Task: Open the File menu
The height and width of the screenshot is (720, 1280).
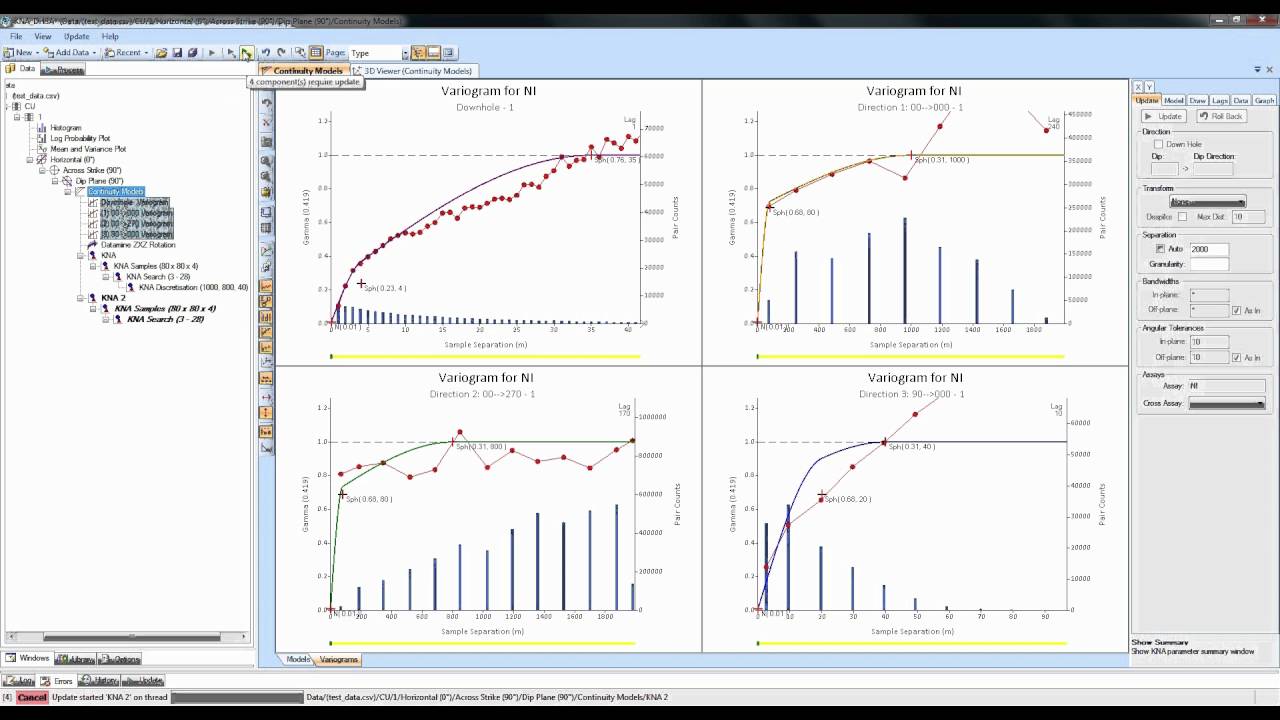Action: click(x=16, y=36)
